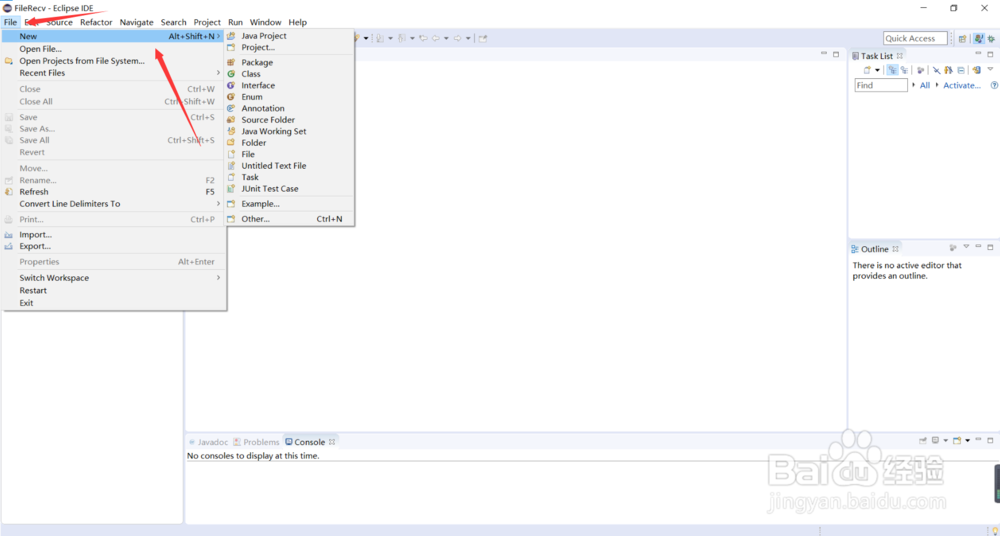Click the Quick Access search field
The image size is (1000, 536).
tap(915, 38)
